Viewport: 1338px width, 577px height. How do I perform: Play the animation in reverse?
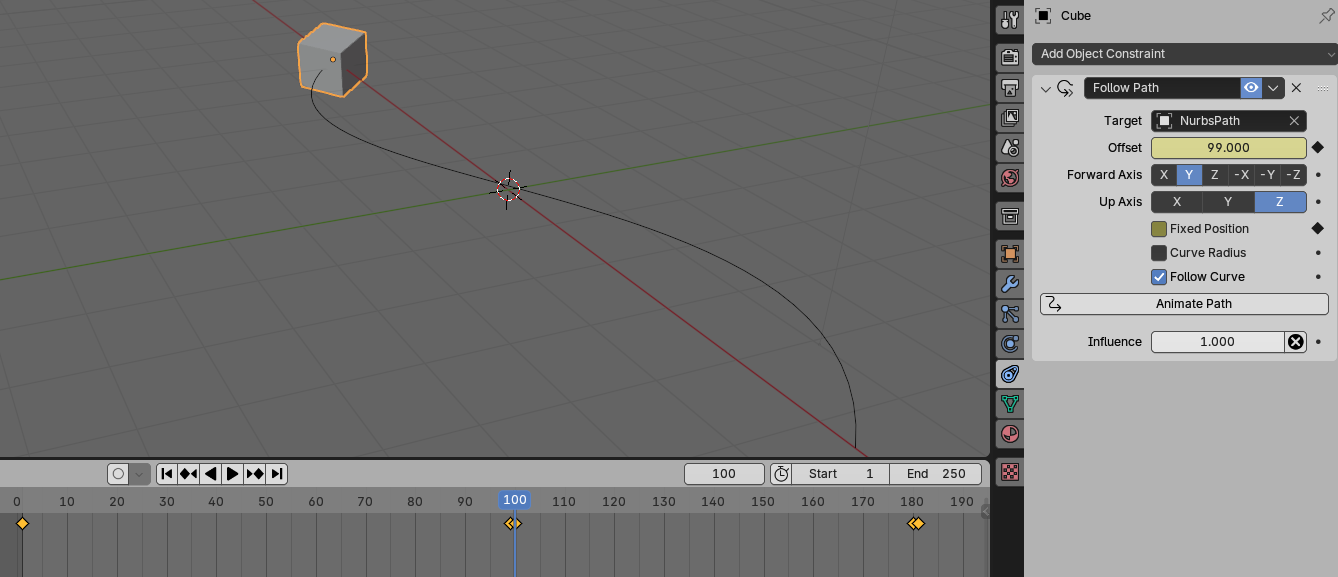coord(210,474)
